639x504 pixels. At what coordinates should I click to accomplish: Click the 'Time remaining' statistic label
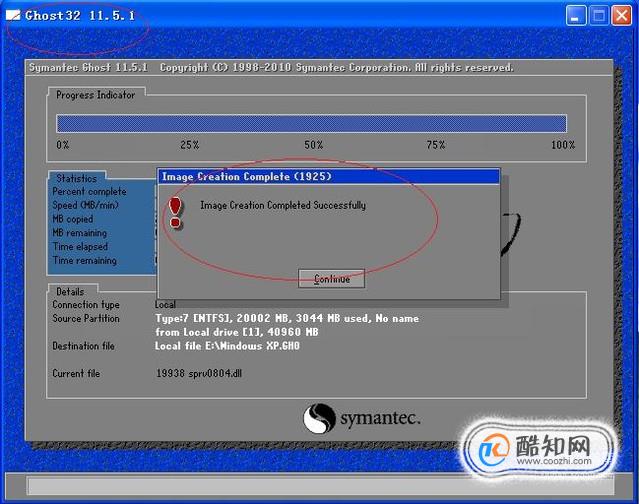84,260
